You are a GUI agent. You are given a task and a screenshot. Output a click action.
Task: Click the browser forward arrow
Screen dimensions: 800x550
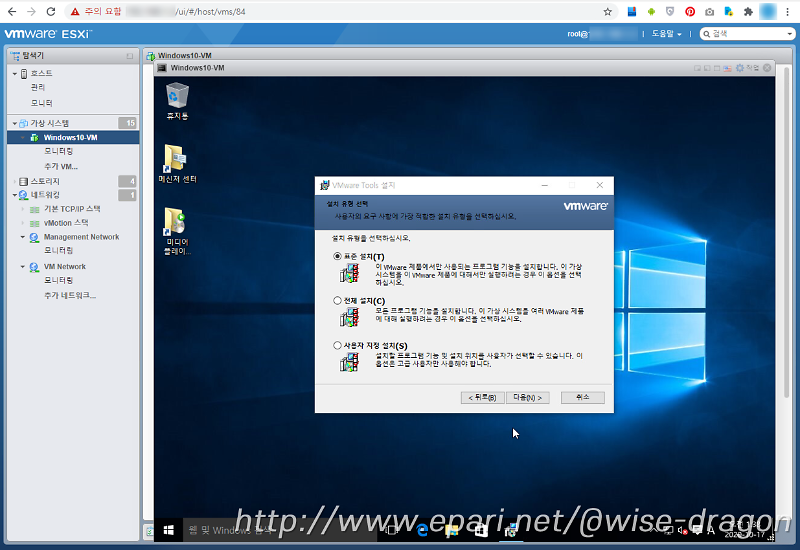click(31, 11)
